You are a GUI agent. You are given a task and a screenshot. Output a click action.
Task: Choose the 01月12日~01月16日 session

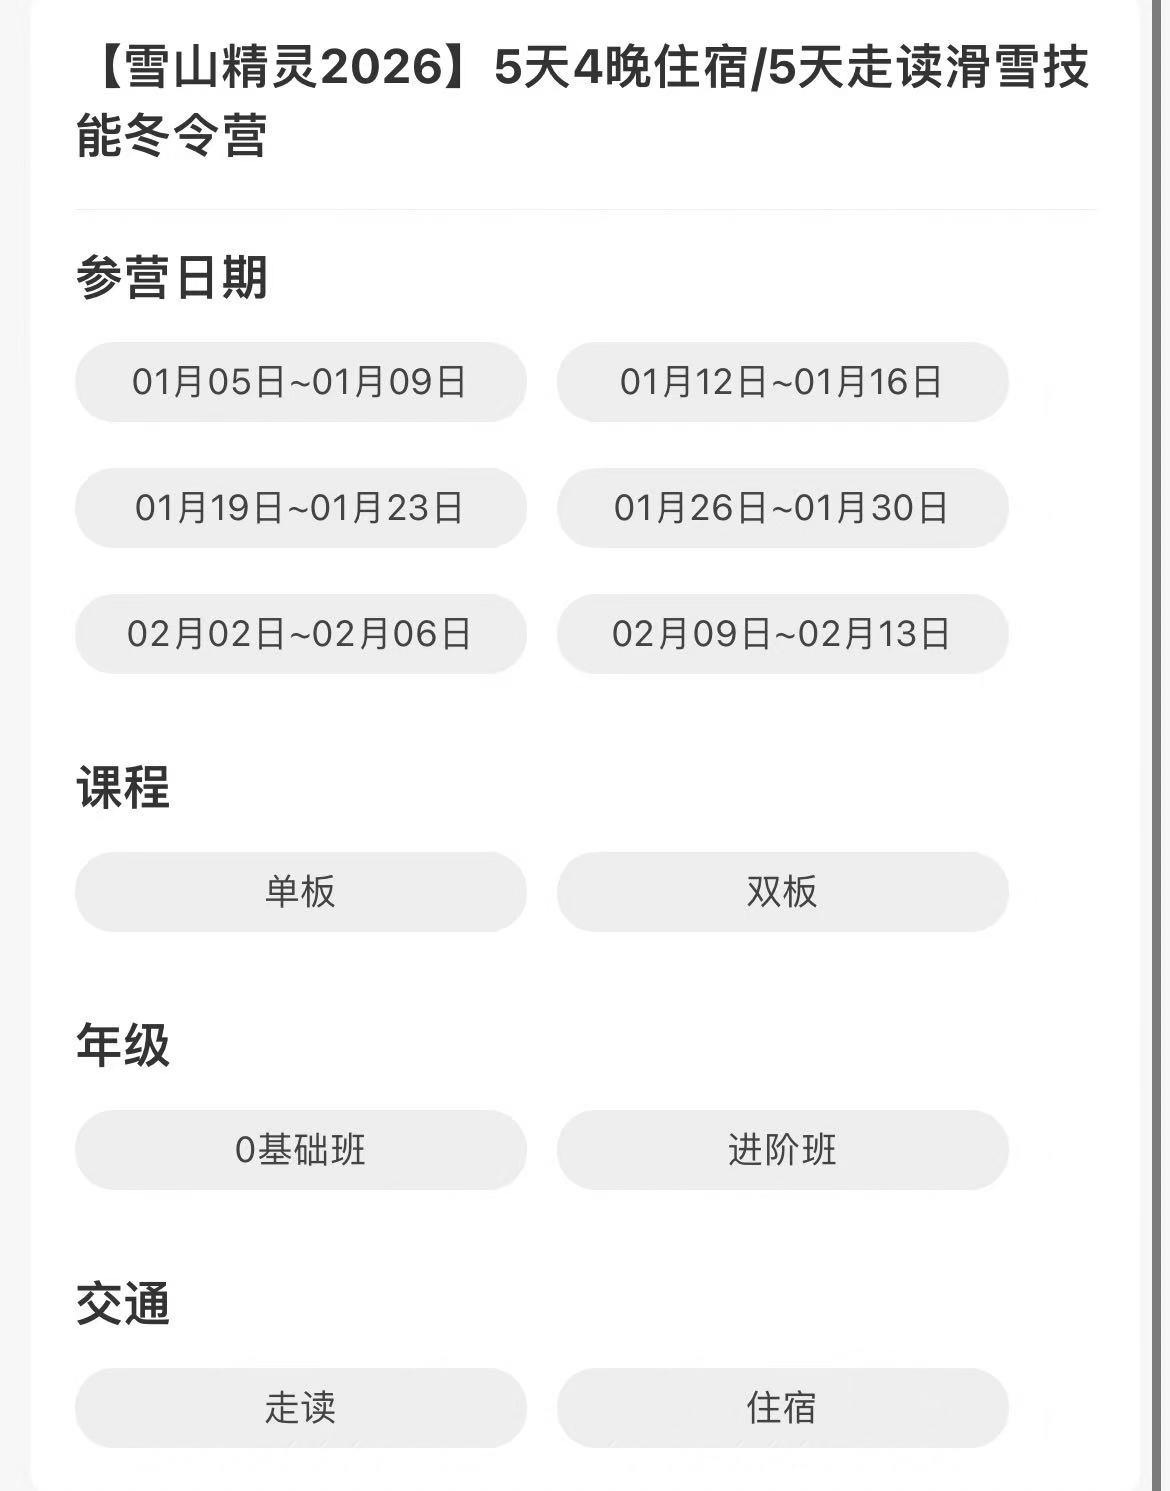tap(782, 382)
